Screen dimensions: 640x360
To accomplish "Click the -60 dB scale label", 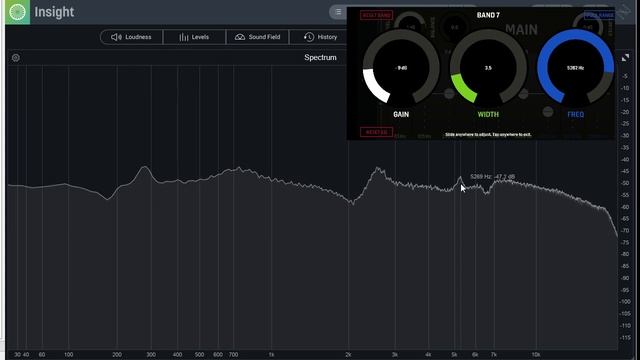I will tap(625, 207).
